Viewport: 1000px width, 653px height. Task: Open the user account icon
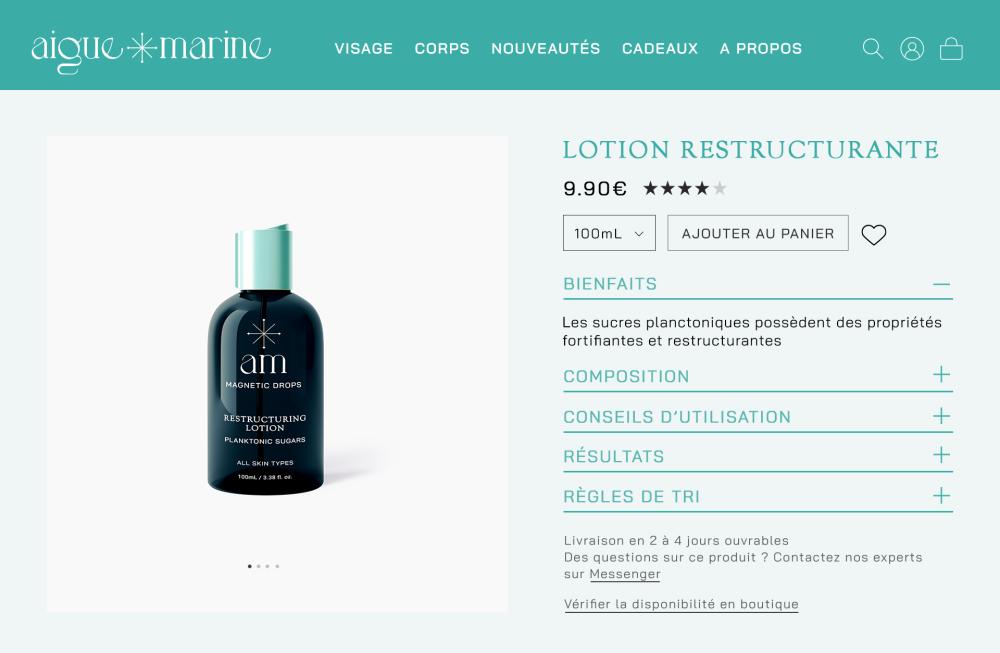(912, 48)
